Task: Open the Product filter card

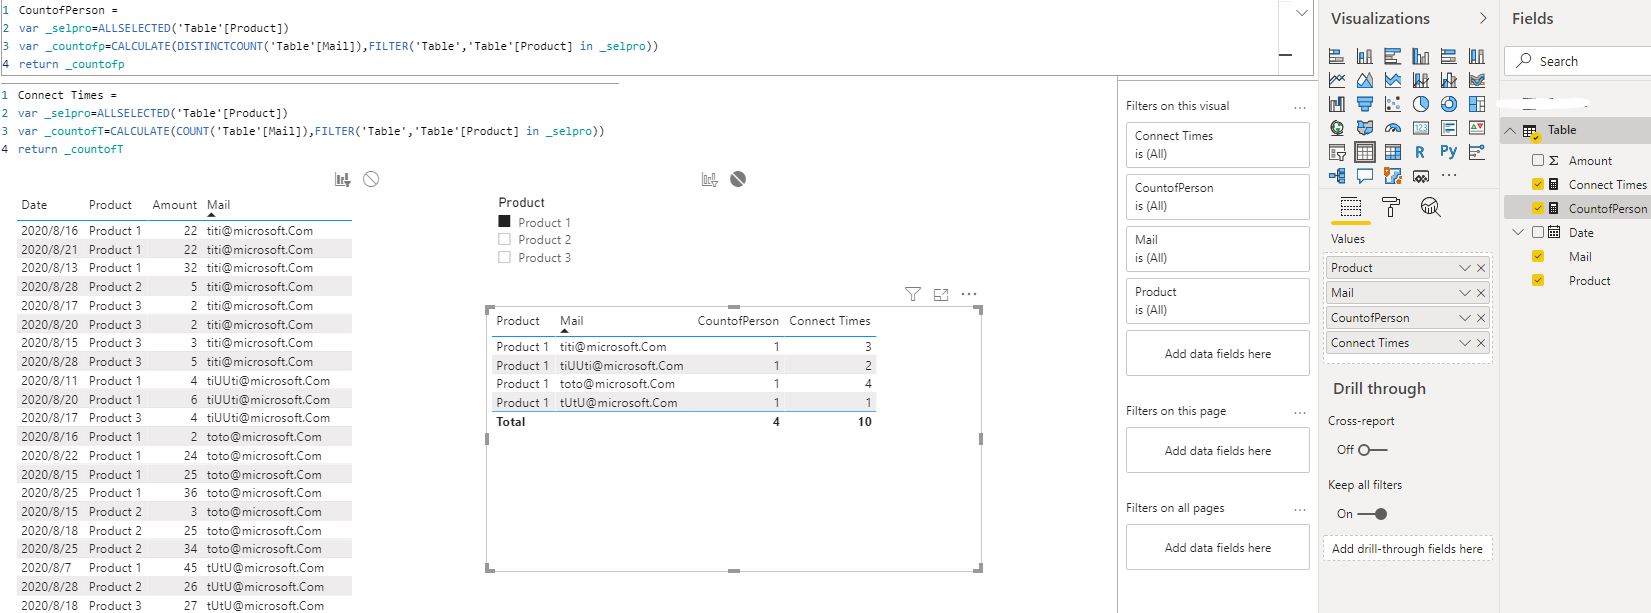Action: point(1217,301)
